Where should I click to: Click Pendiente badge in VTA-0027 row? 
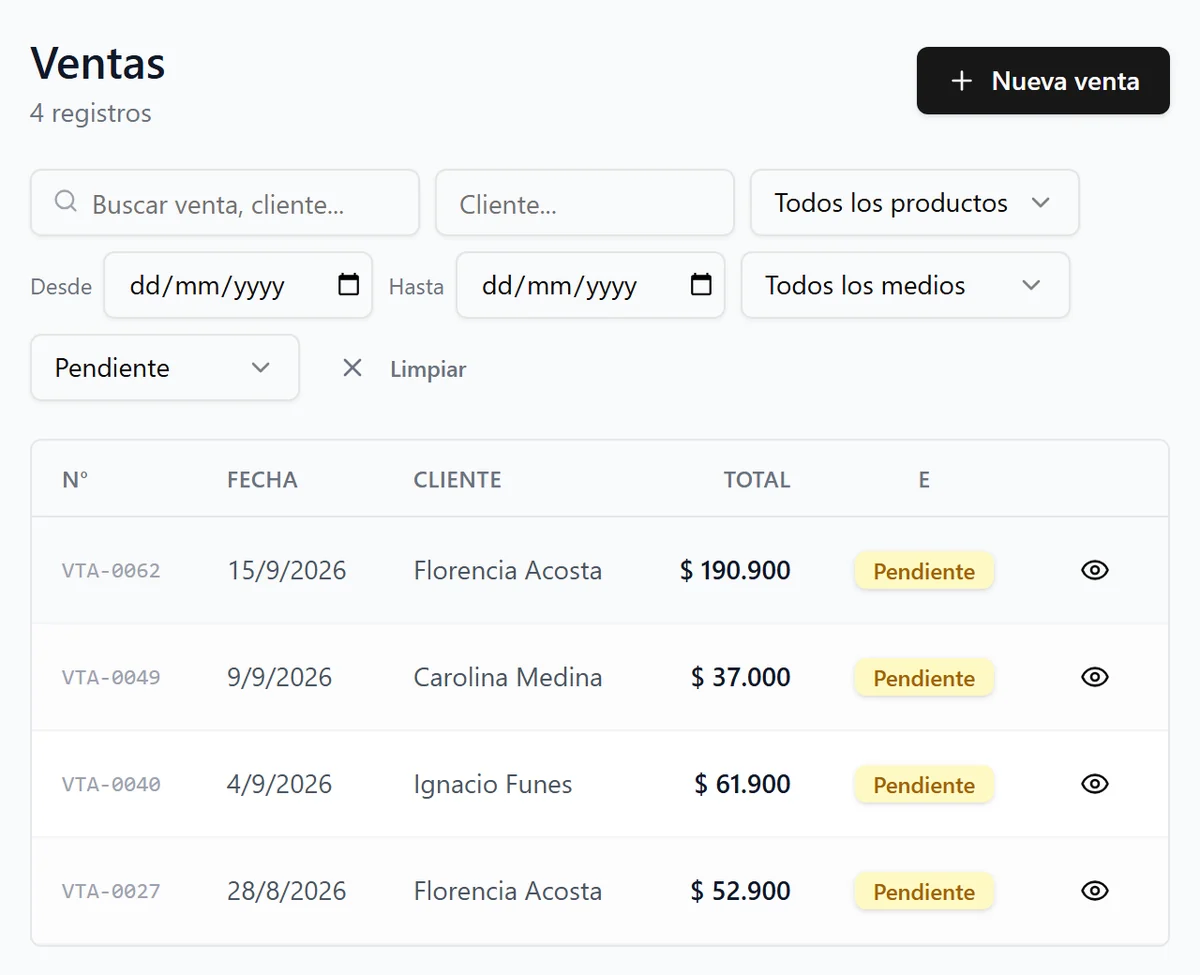point(924,892)
